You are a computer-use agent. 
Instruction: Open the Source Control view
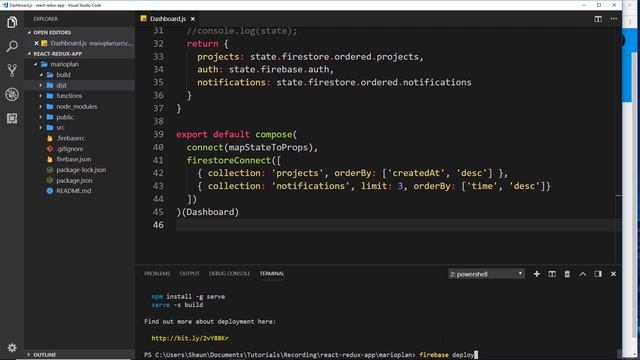pyautogui.click(x=12, y=70)
